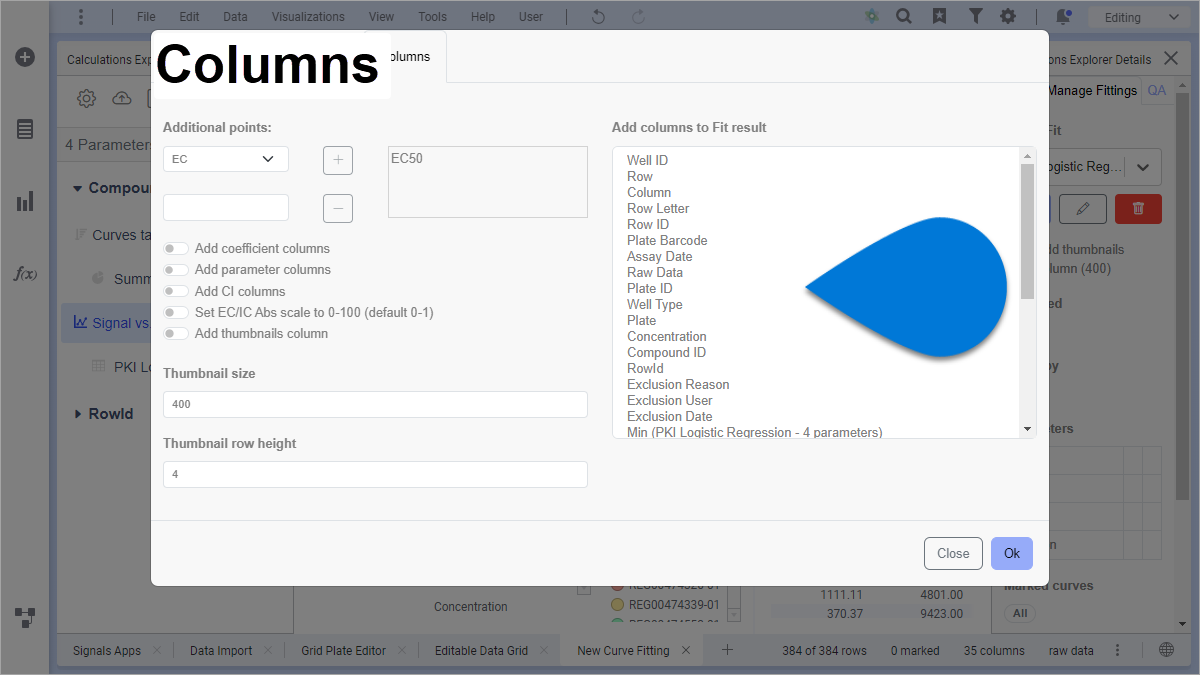Screen dimensions: 1200x675
Task: Click the Ok button in dialog
Action: click(1011, 553)
